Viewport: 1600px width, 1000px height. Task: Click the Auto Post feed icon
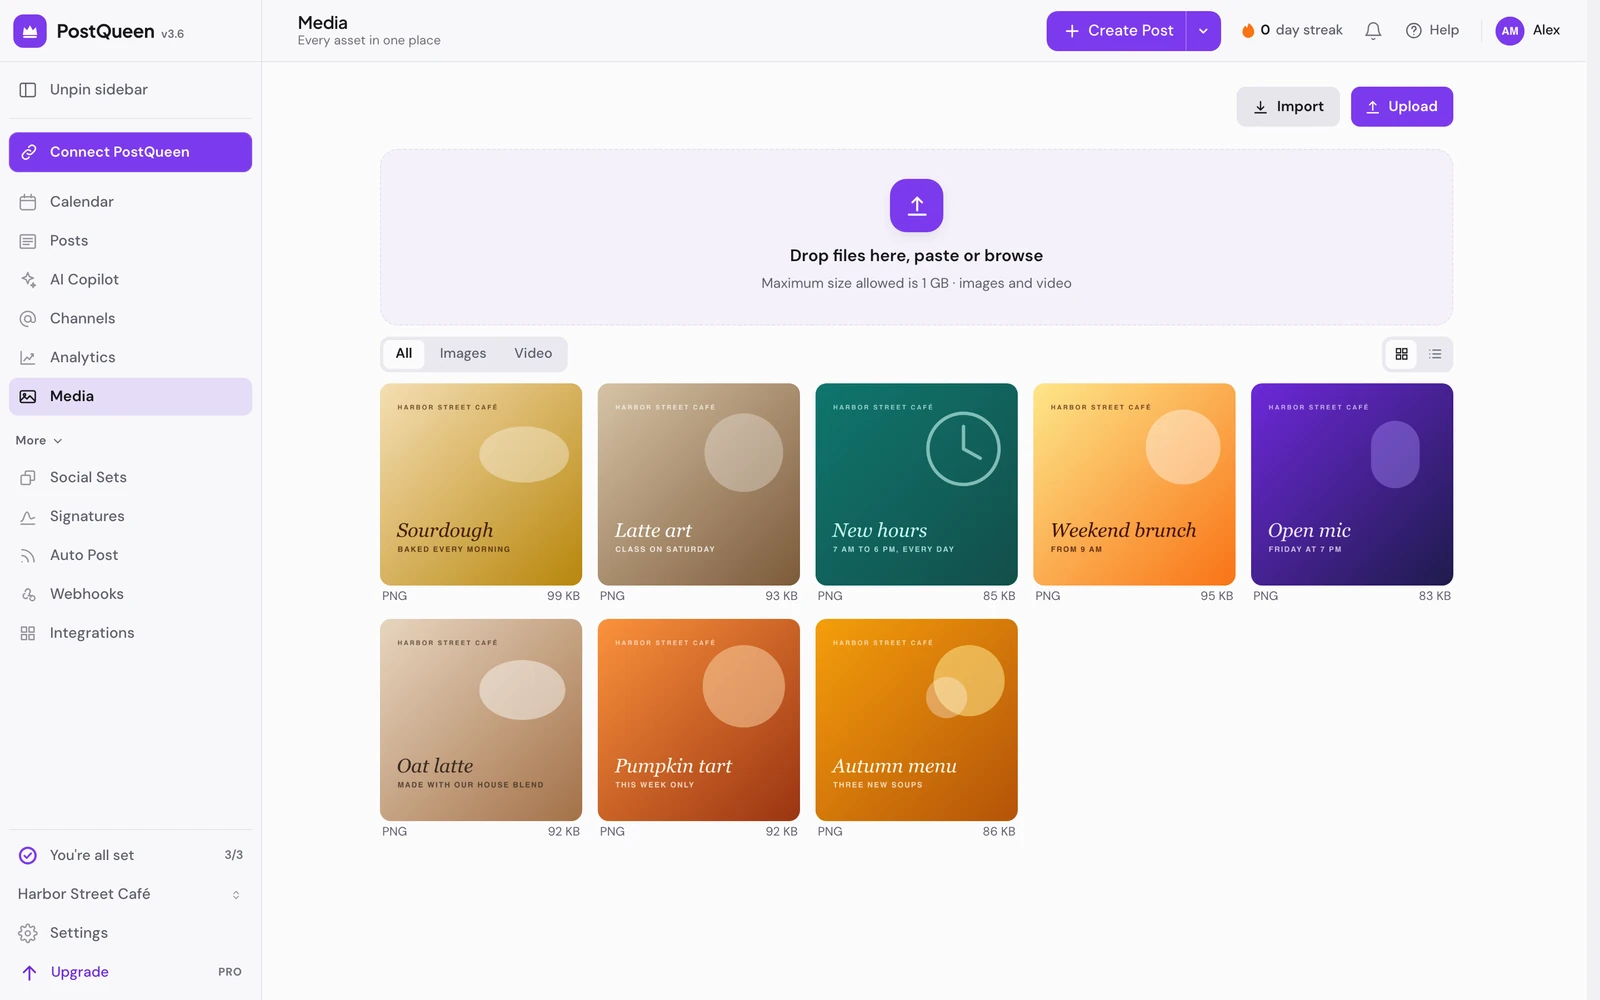point(28,556)
